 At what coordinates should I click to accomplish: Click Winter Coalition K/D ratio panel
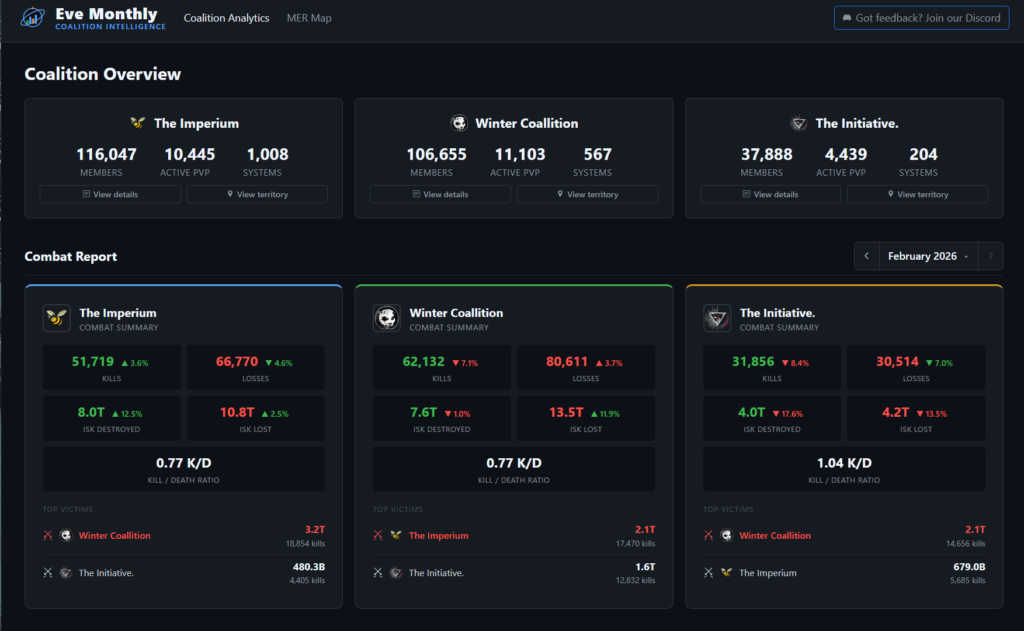point(514,469)
